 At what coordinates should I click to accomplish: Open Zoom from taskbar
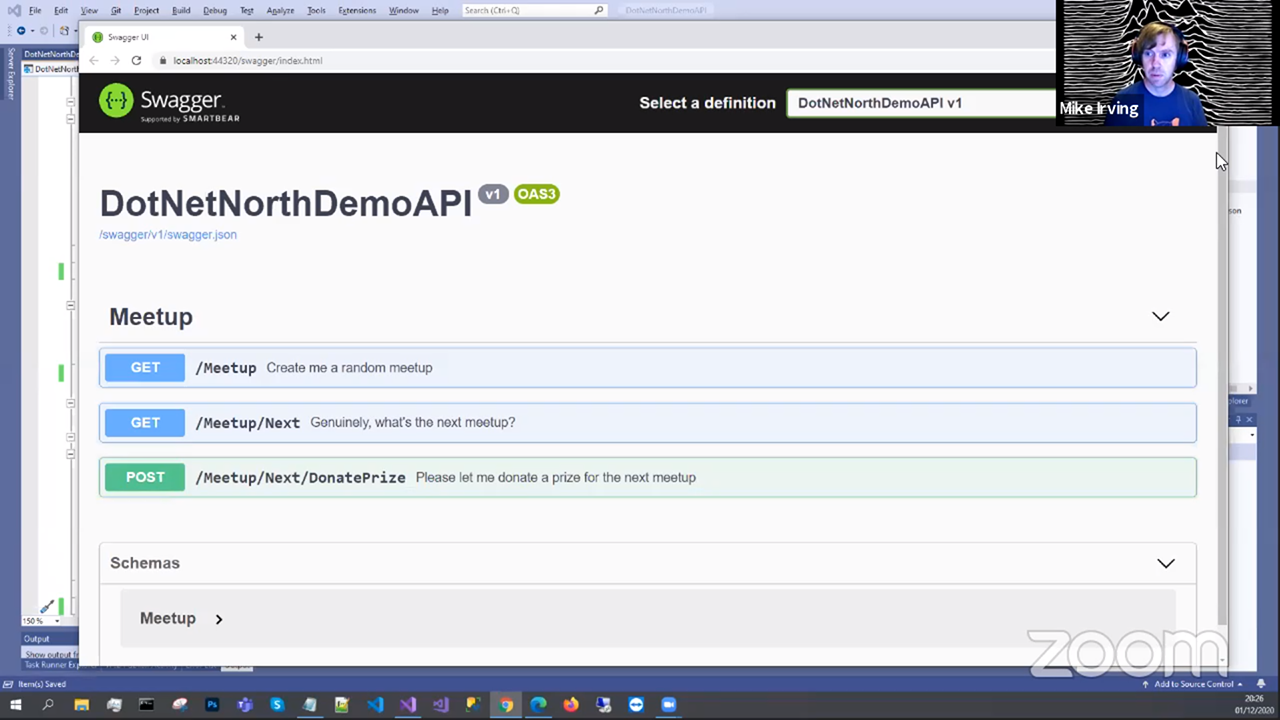coord(669,705)
